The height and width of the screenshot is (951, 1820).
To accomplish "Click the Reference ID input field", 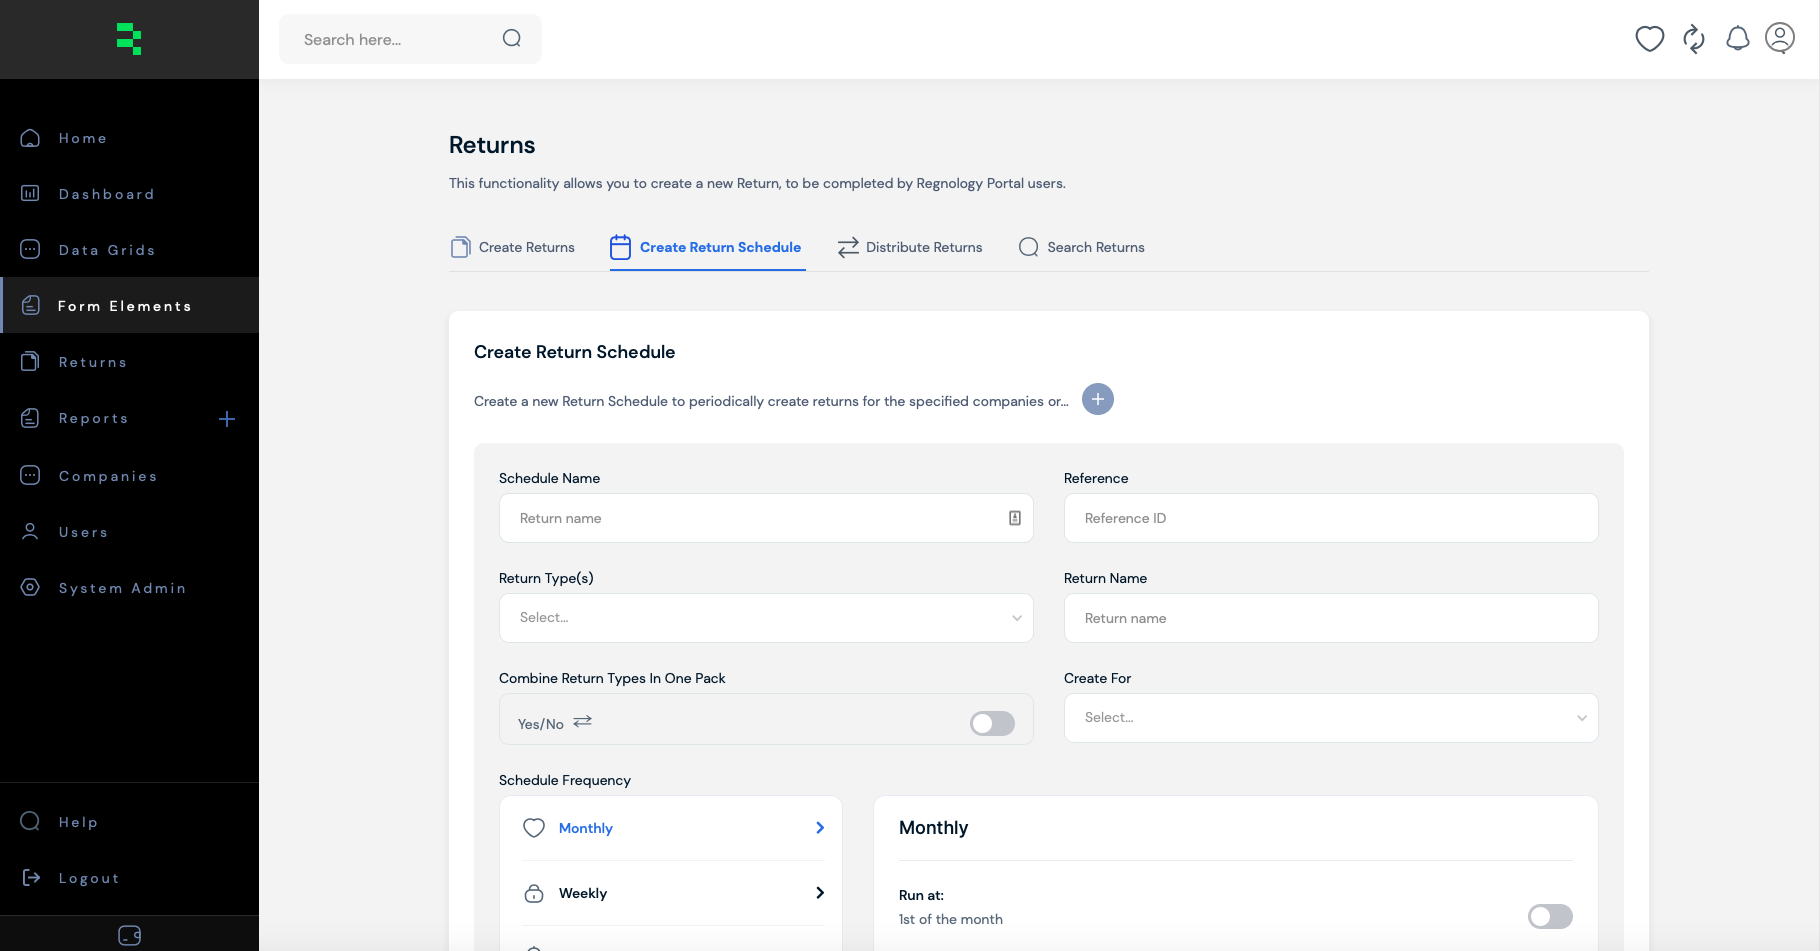I will pyautogui.click(x=1330, y=518).
